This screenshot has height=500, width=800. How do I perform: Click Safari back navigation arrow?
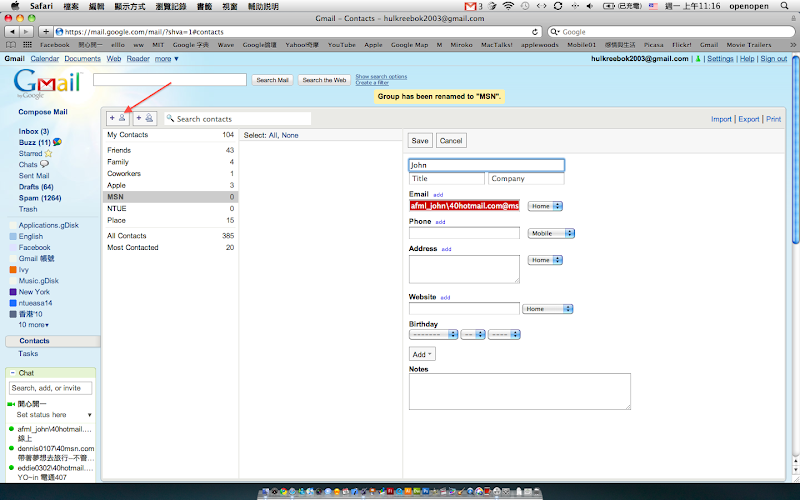pos(12,32)
